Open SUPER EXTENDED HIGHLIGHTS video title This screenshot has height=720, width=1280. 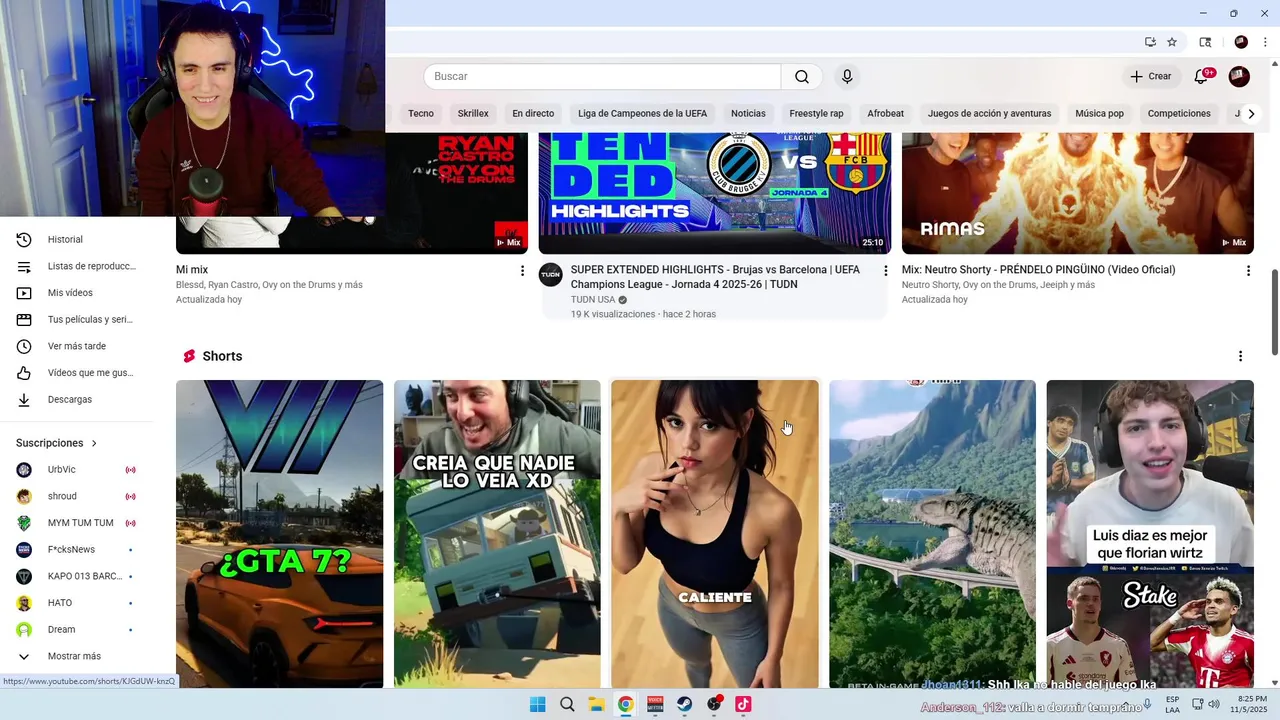(715, 277)
